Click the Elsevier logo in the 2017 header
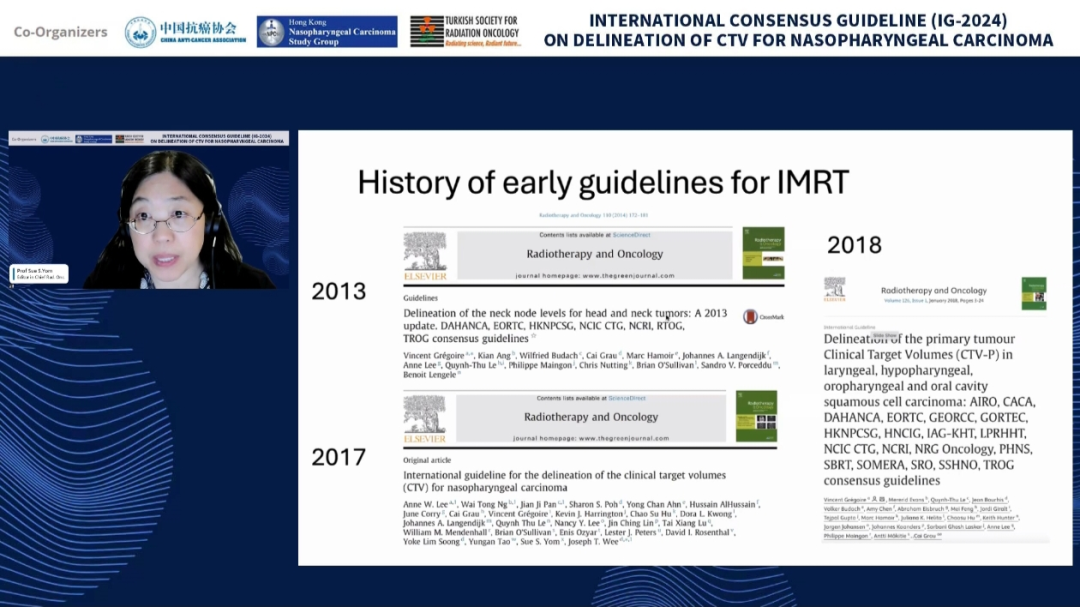The width and height of the screenshot is (1080, 607). tap(424, 418)
